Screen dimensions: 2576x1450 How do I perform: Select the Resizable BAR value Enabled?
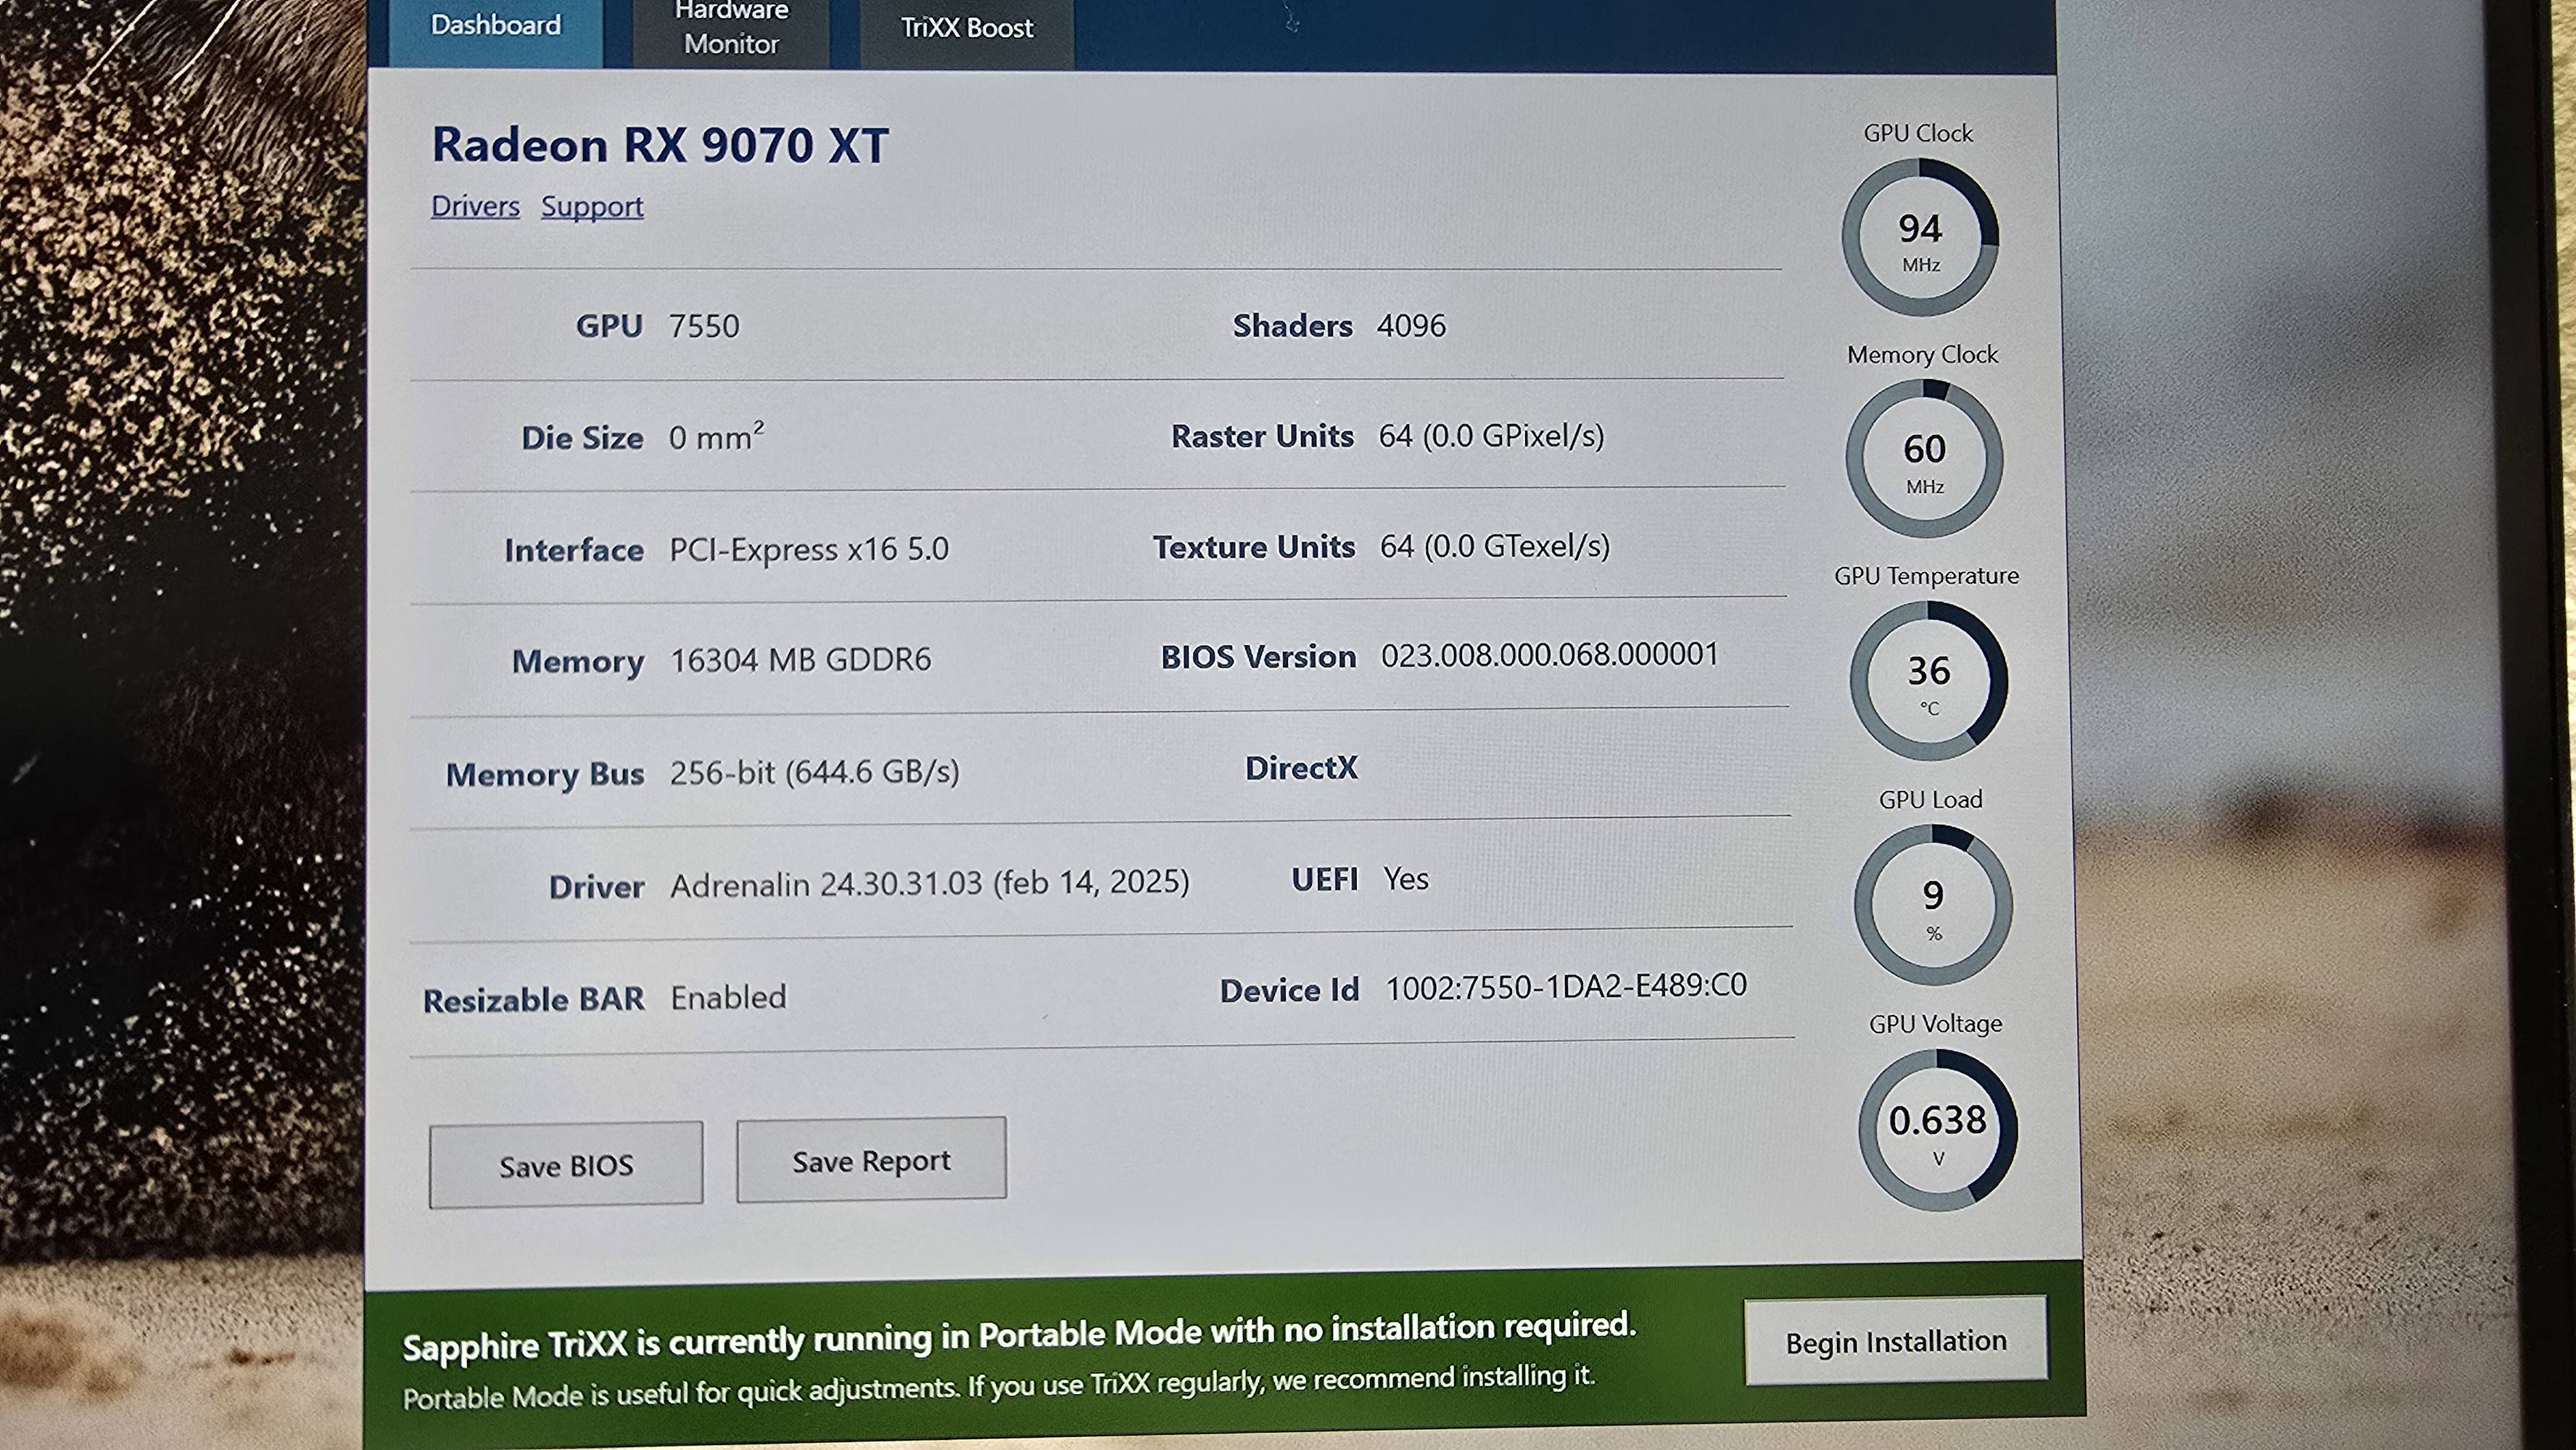point(728,997)
